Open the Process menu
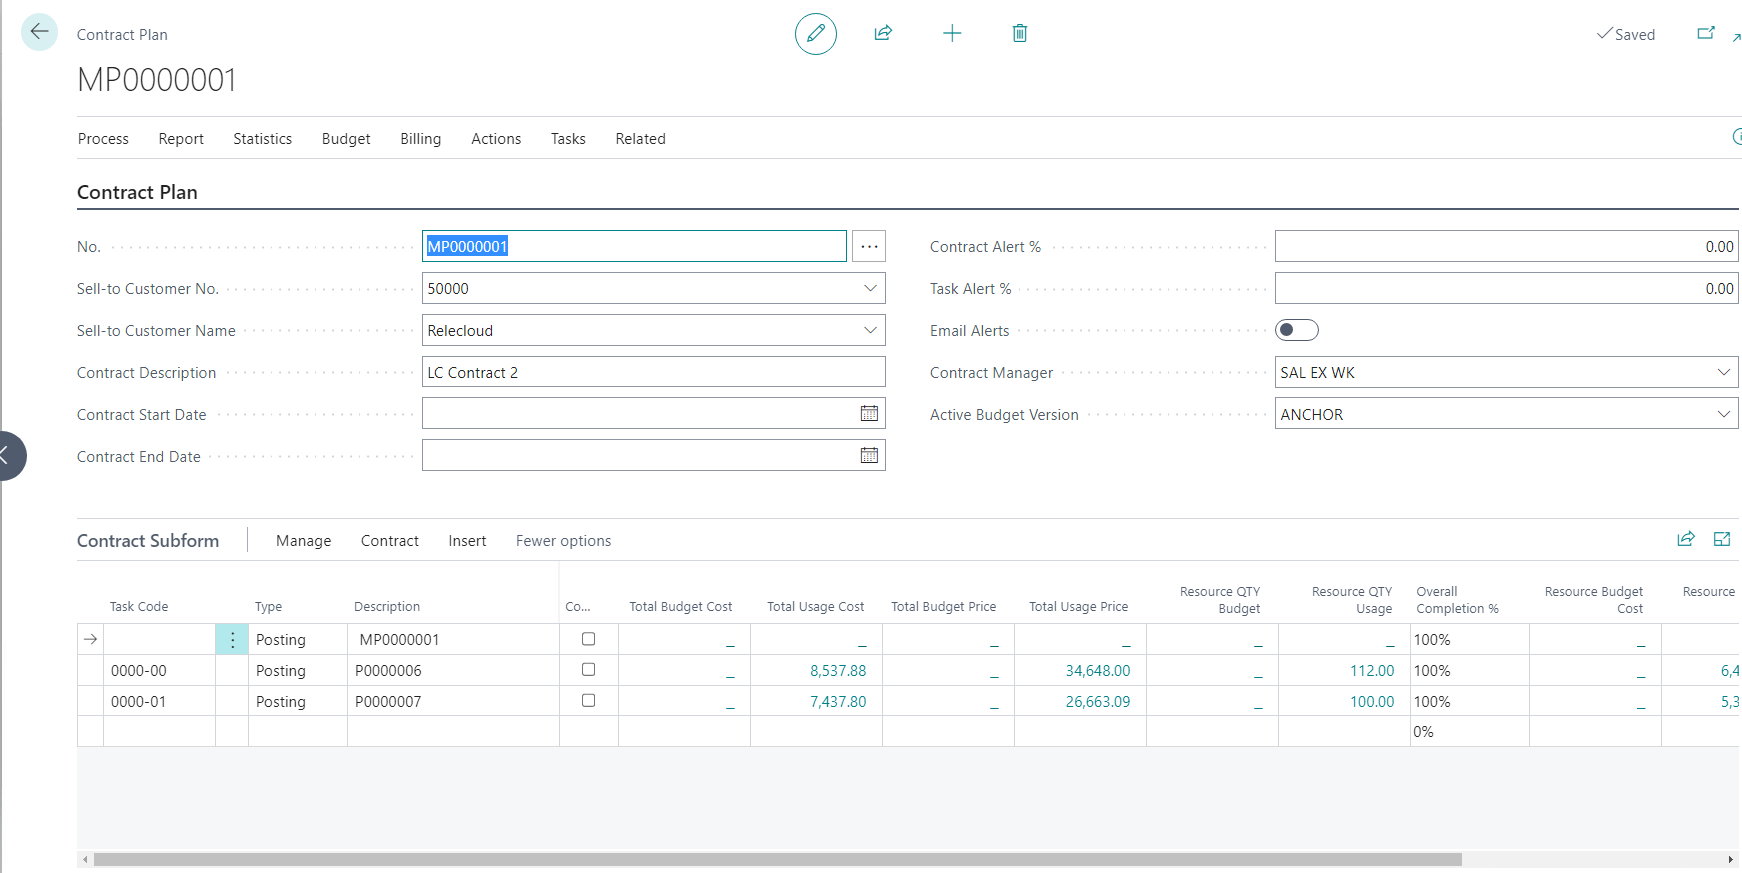Screen dimensions: 1742x873 tap(103, 139)
